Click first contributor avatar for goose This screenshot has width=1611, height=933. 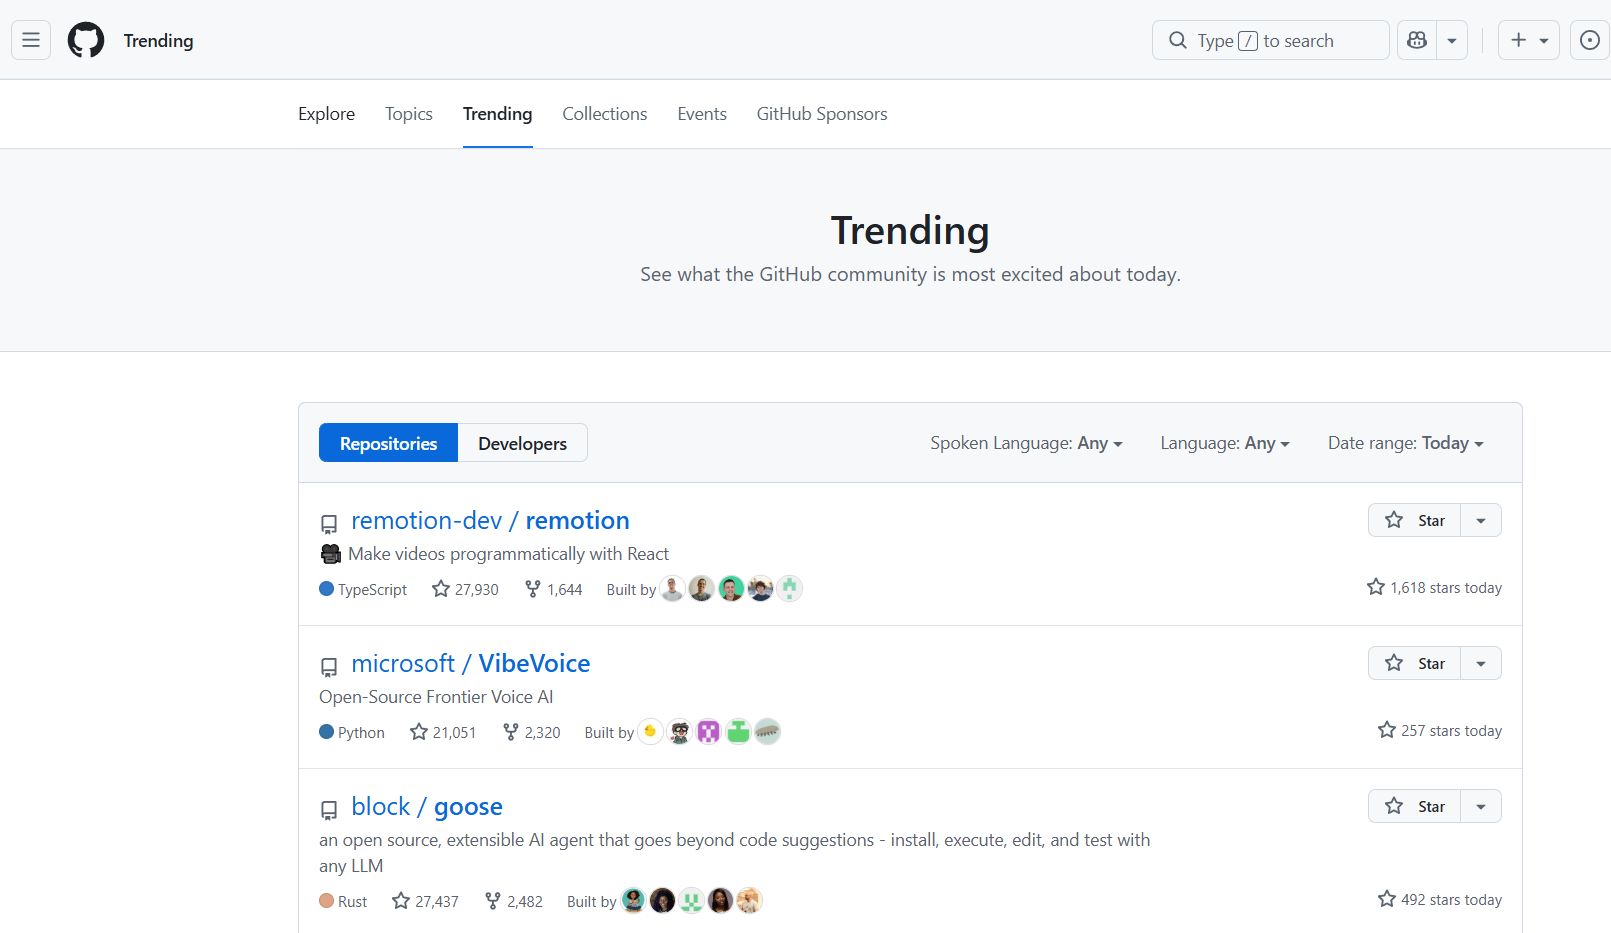tap(633, 901)
